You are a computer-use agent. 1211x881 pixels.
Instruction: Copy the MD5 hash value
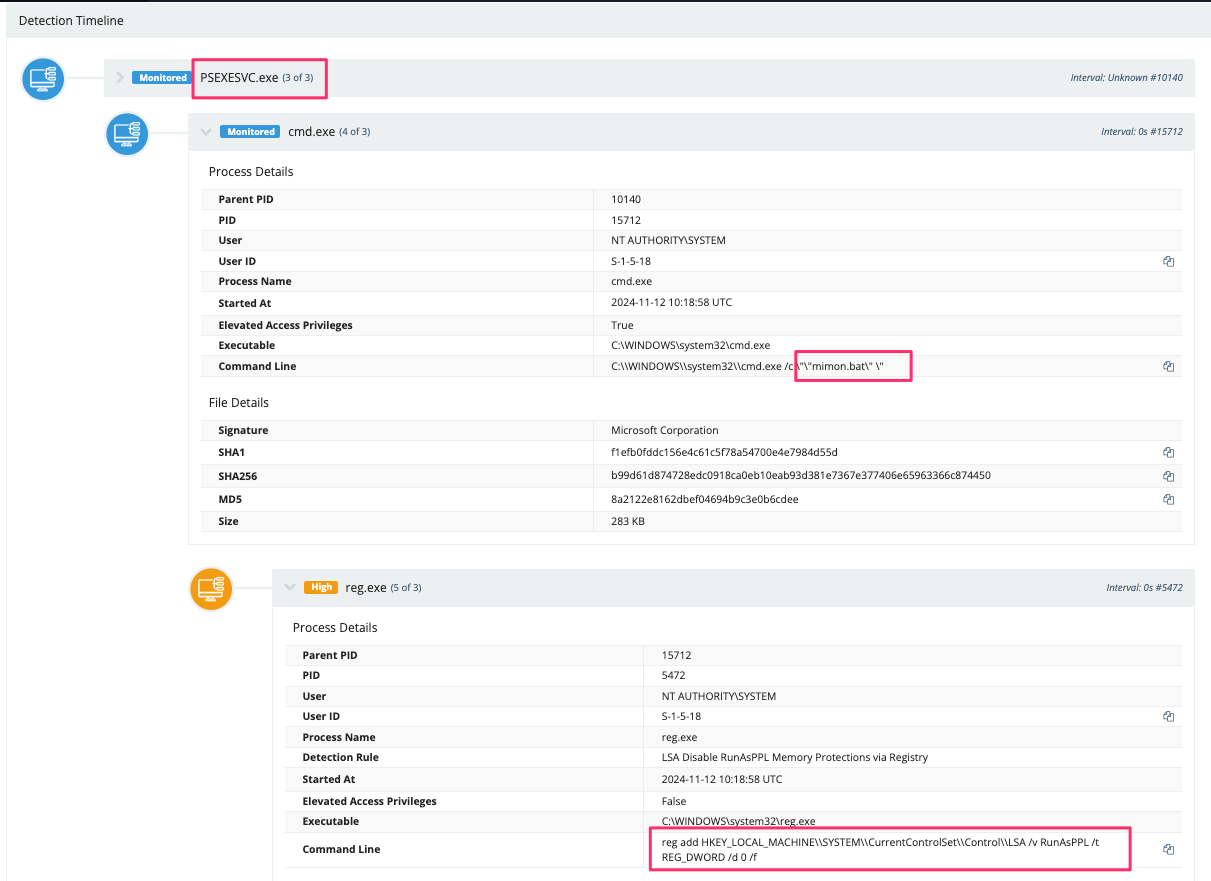[1168, 499]
